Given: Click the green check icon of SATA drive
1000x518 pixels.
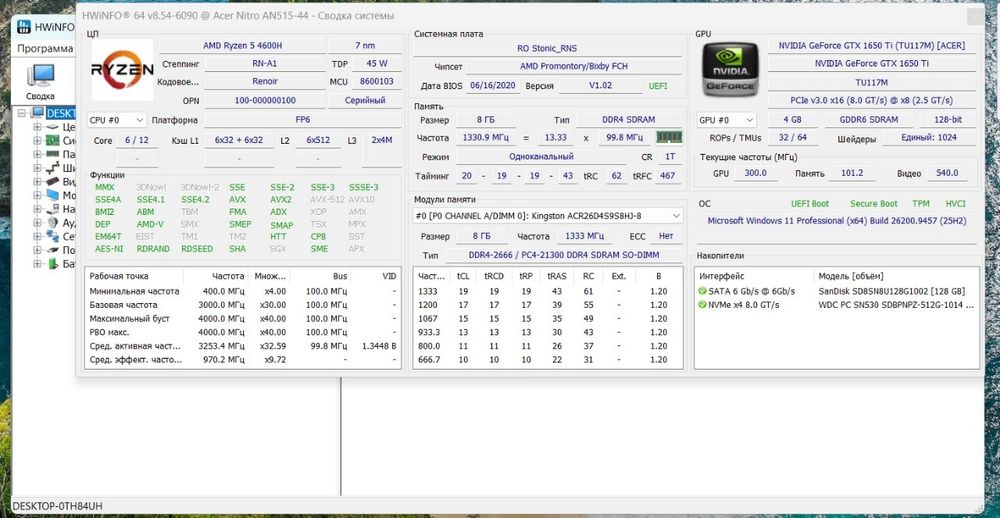Looking at the screenshot, I should tap(703, 292).
